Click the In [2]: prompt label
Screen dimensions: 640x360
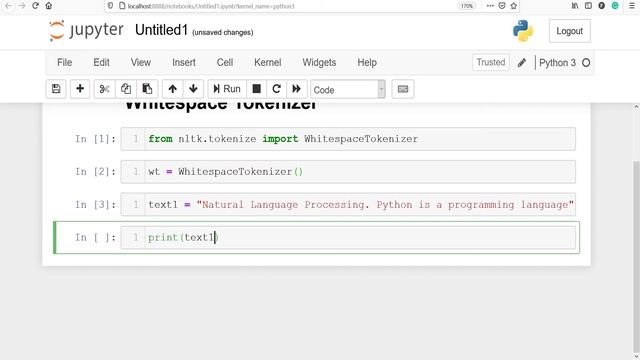96,172
